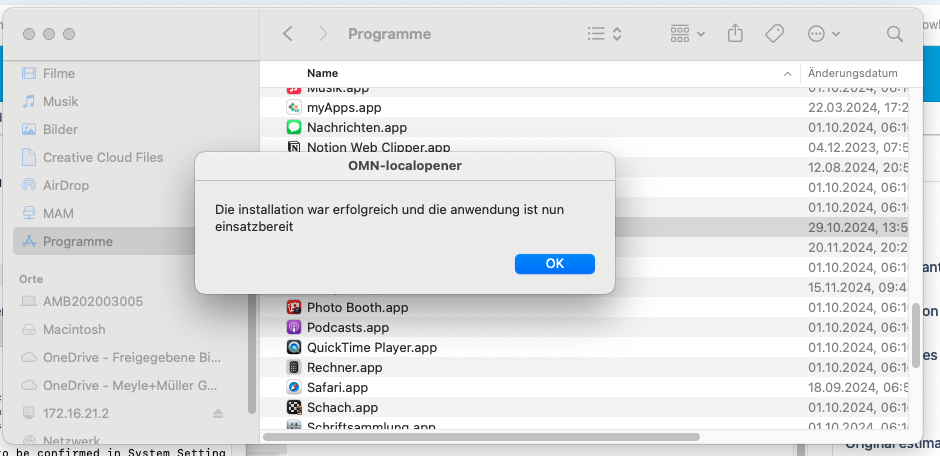Click the Photo Booth app icon
This screenshot has height=456, width=940.
[x=294, y=307]
